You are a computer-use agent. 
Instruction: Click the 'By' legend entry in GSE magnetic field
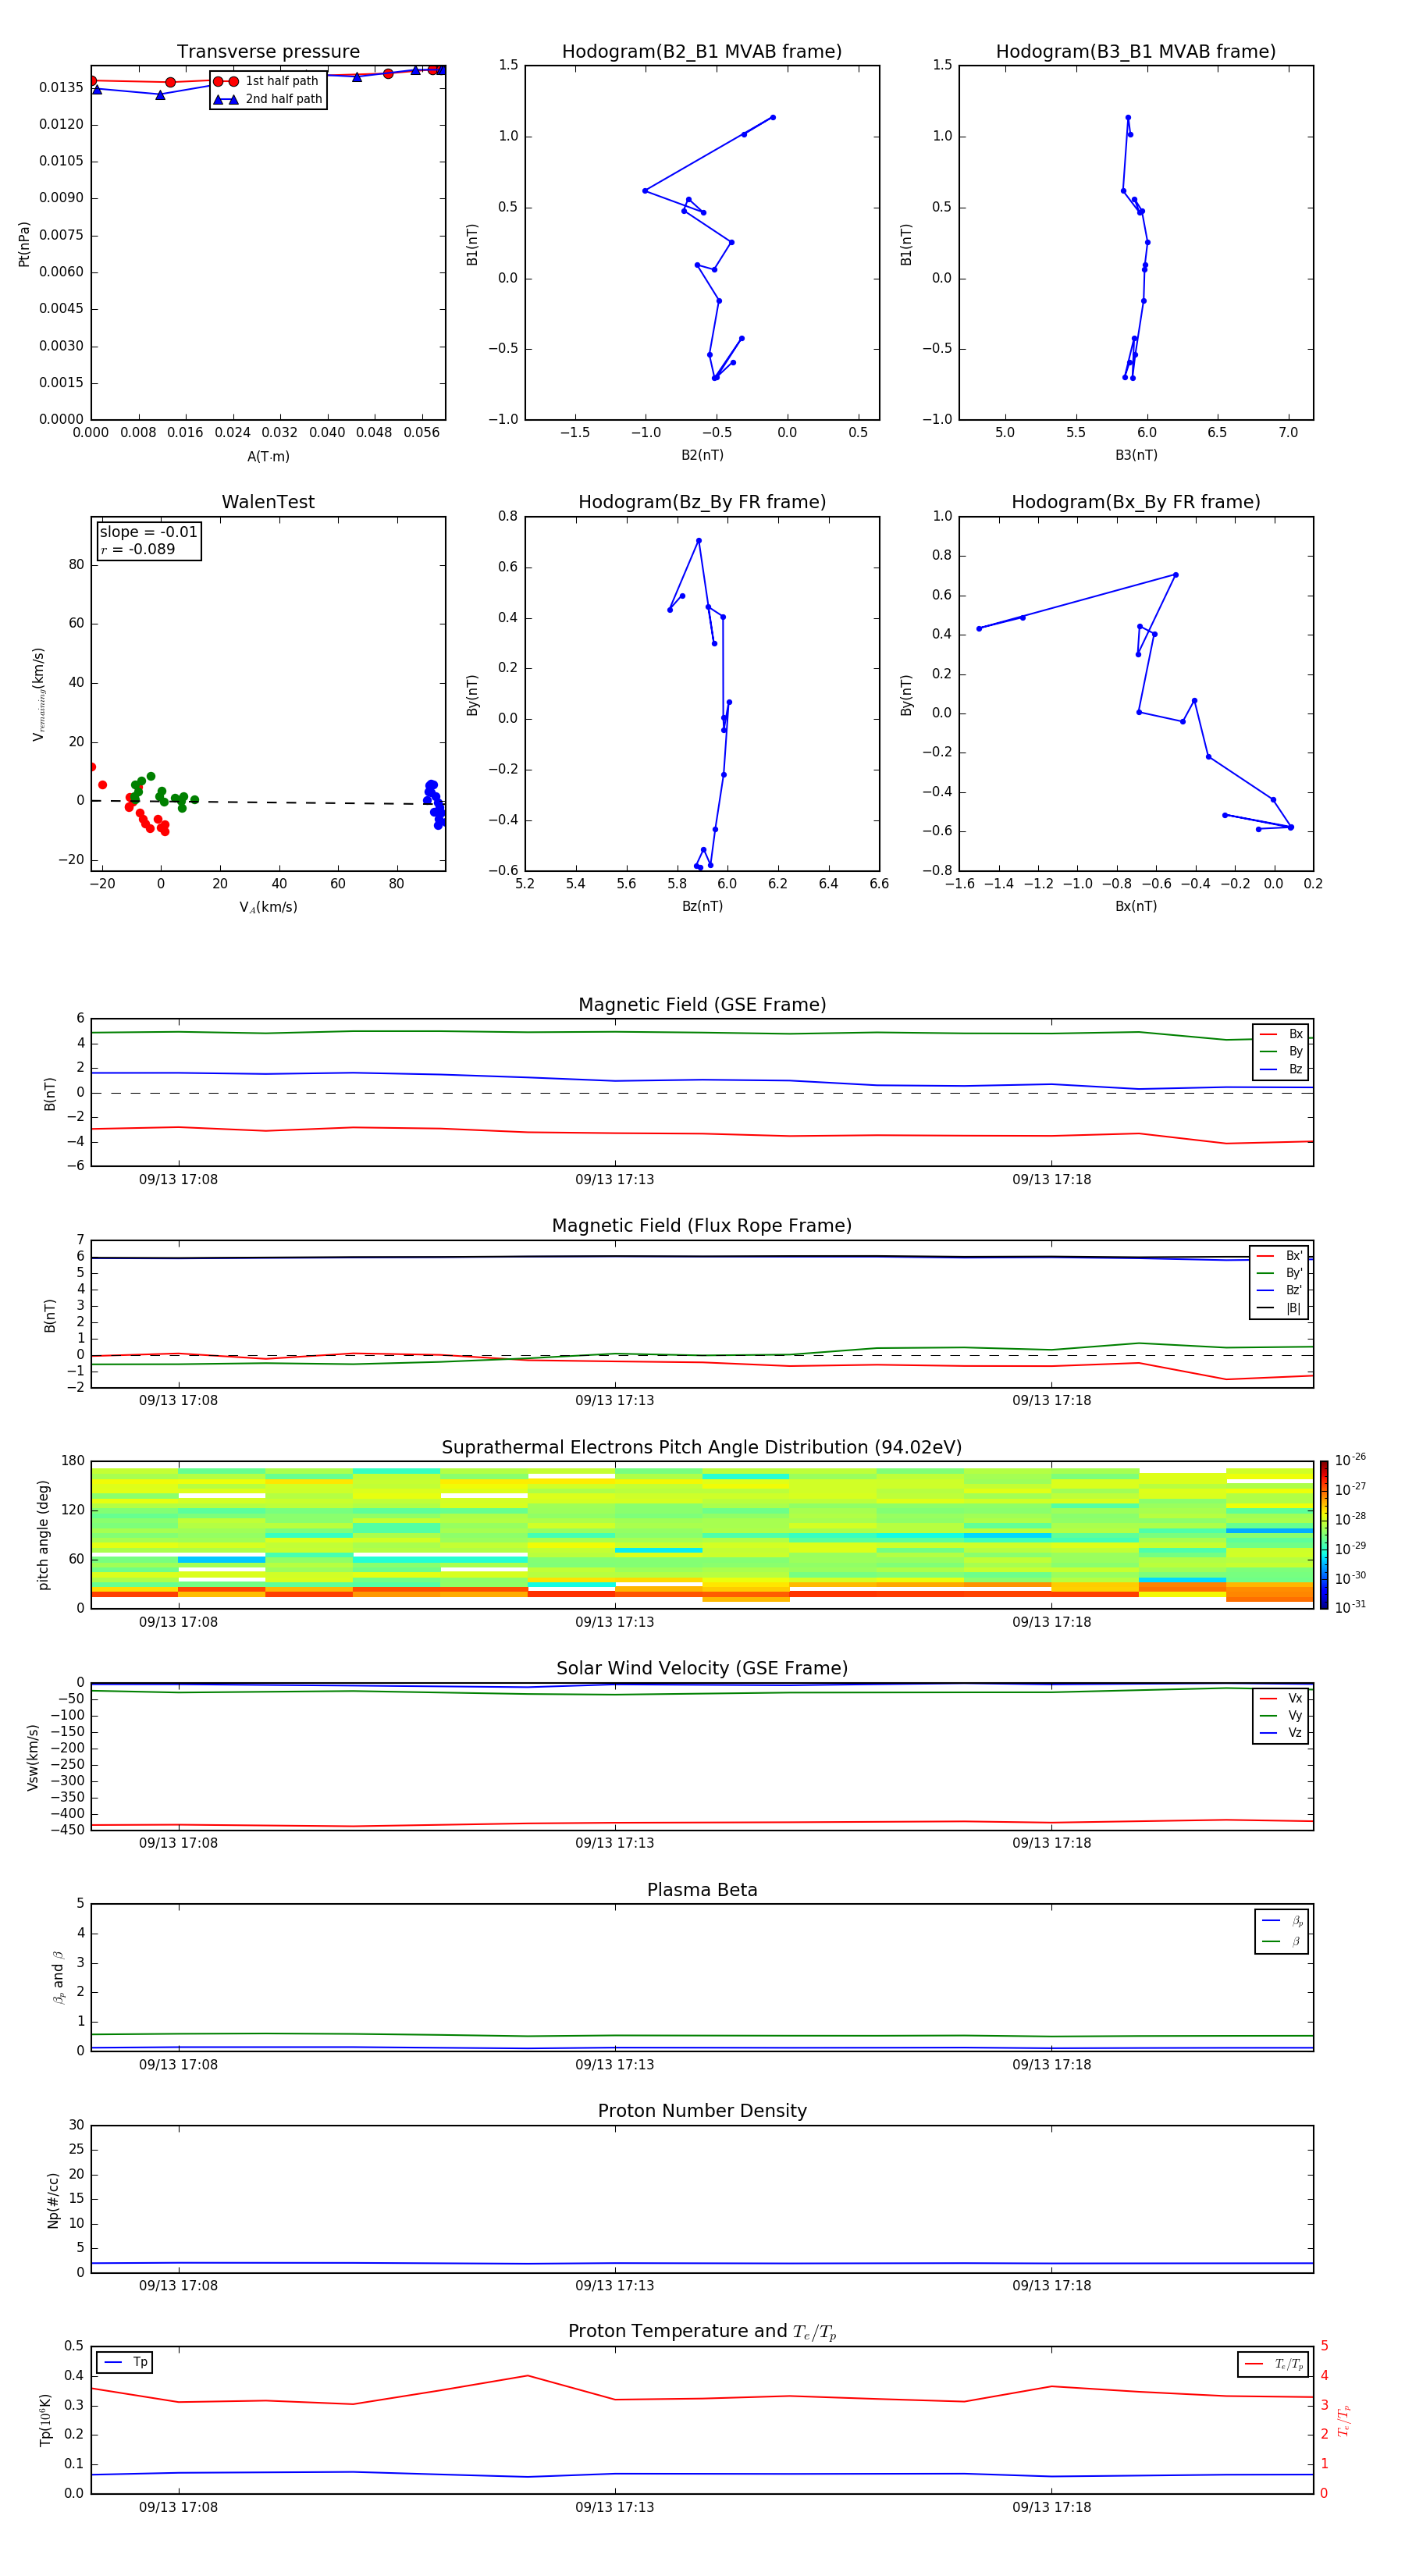tap(1282, 1051)
